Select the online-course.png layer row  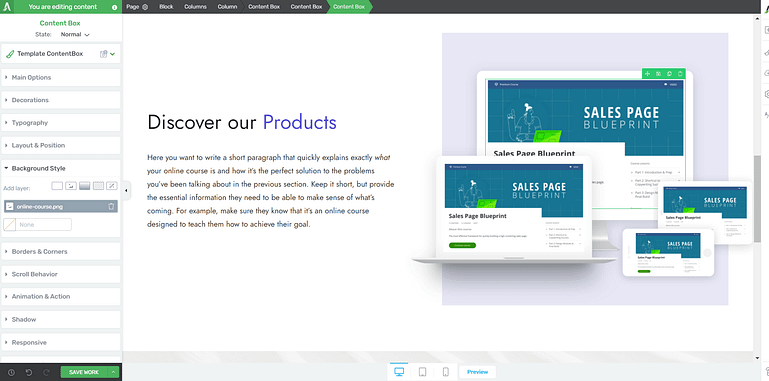(61, 206)
